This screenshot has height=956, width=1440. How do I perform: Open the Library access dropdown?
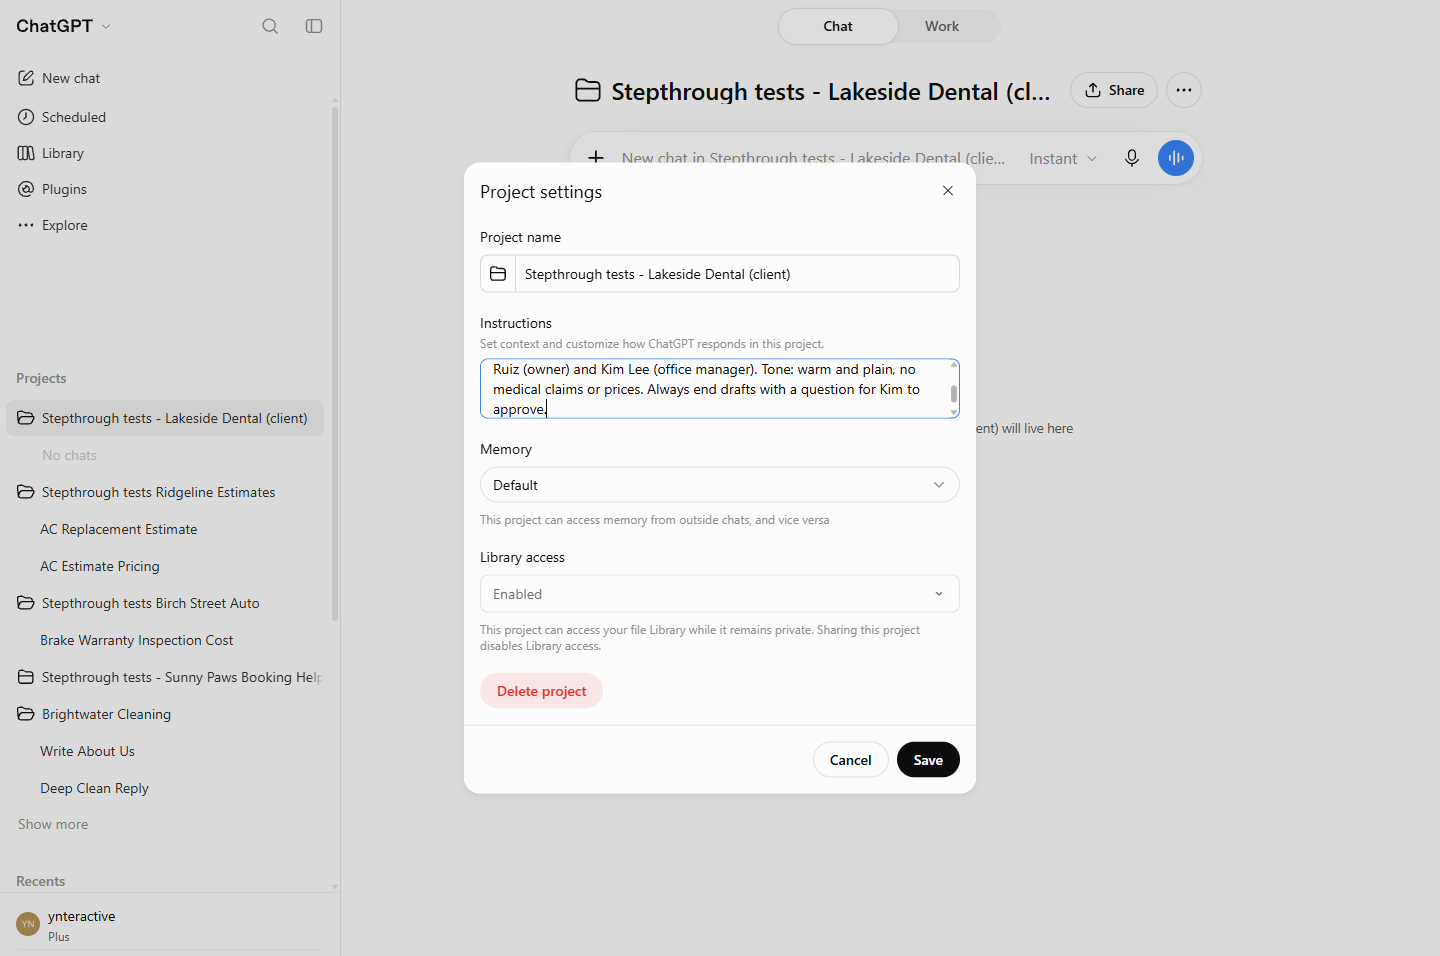(x=720, y=594)
